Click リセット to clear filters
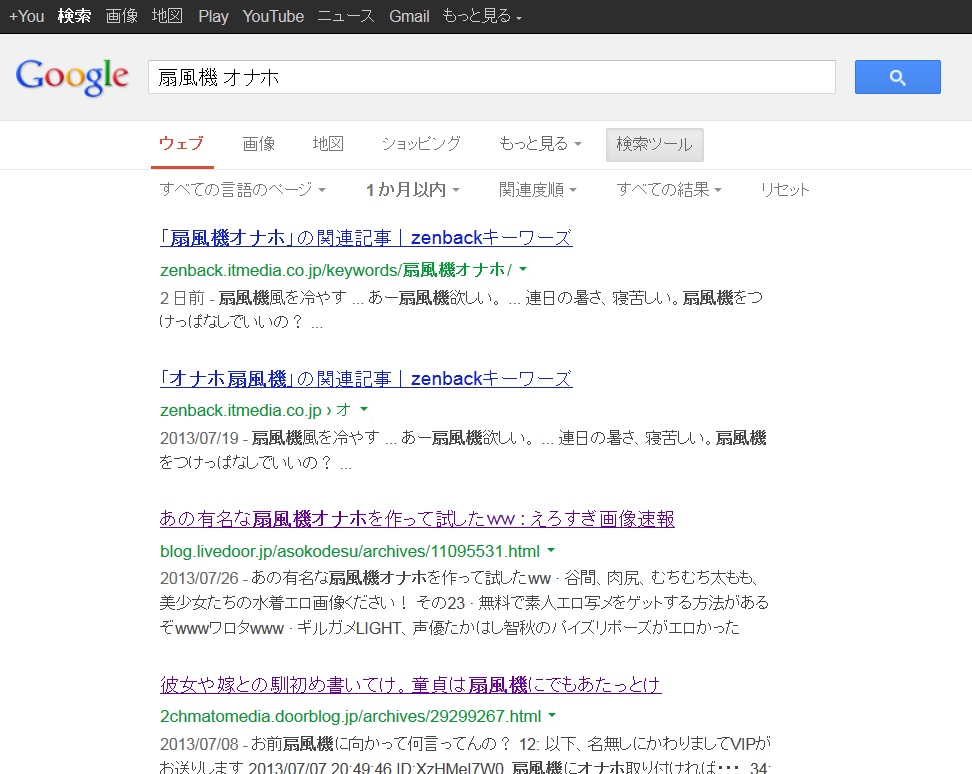 click(785, 189)
